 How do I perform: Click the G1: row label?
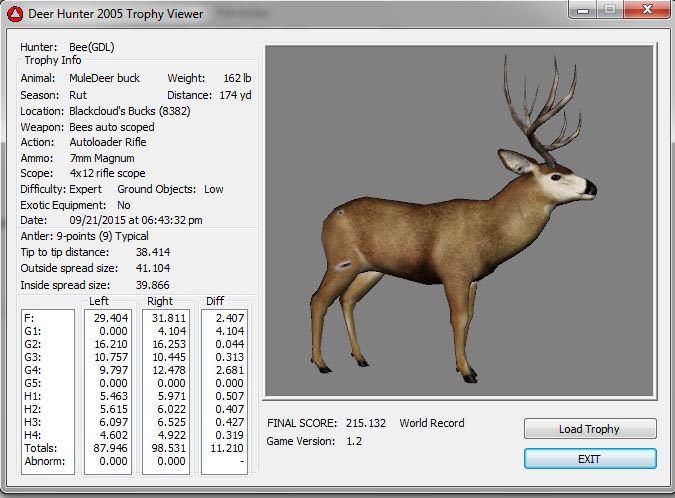point(33,331)
